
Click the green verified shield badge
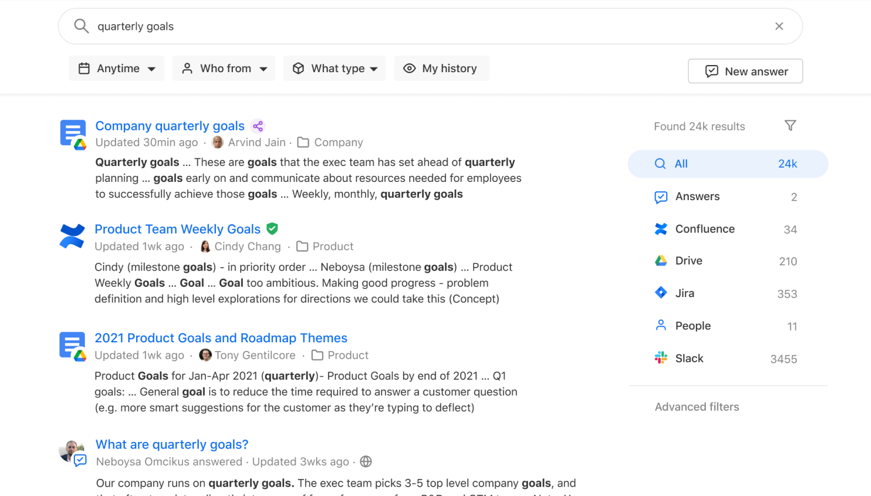click(x=272, y=229)
